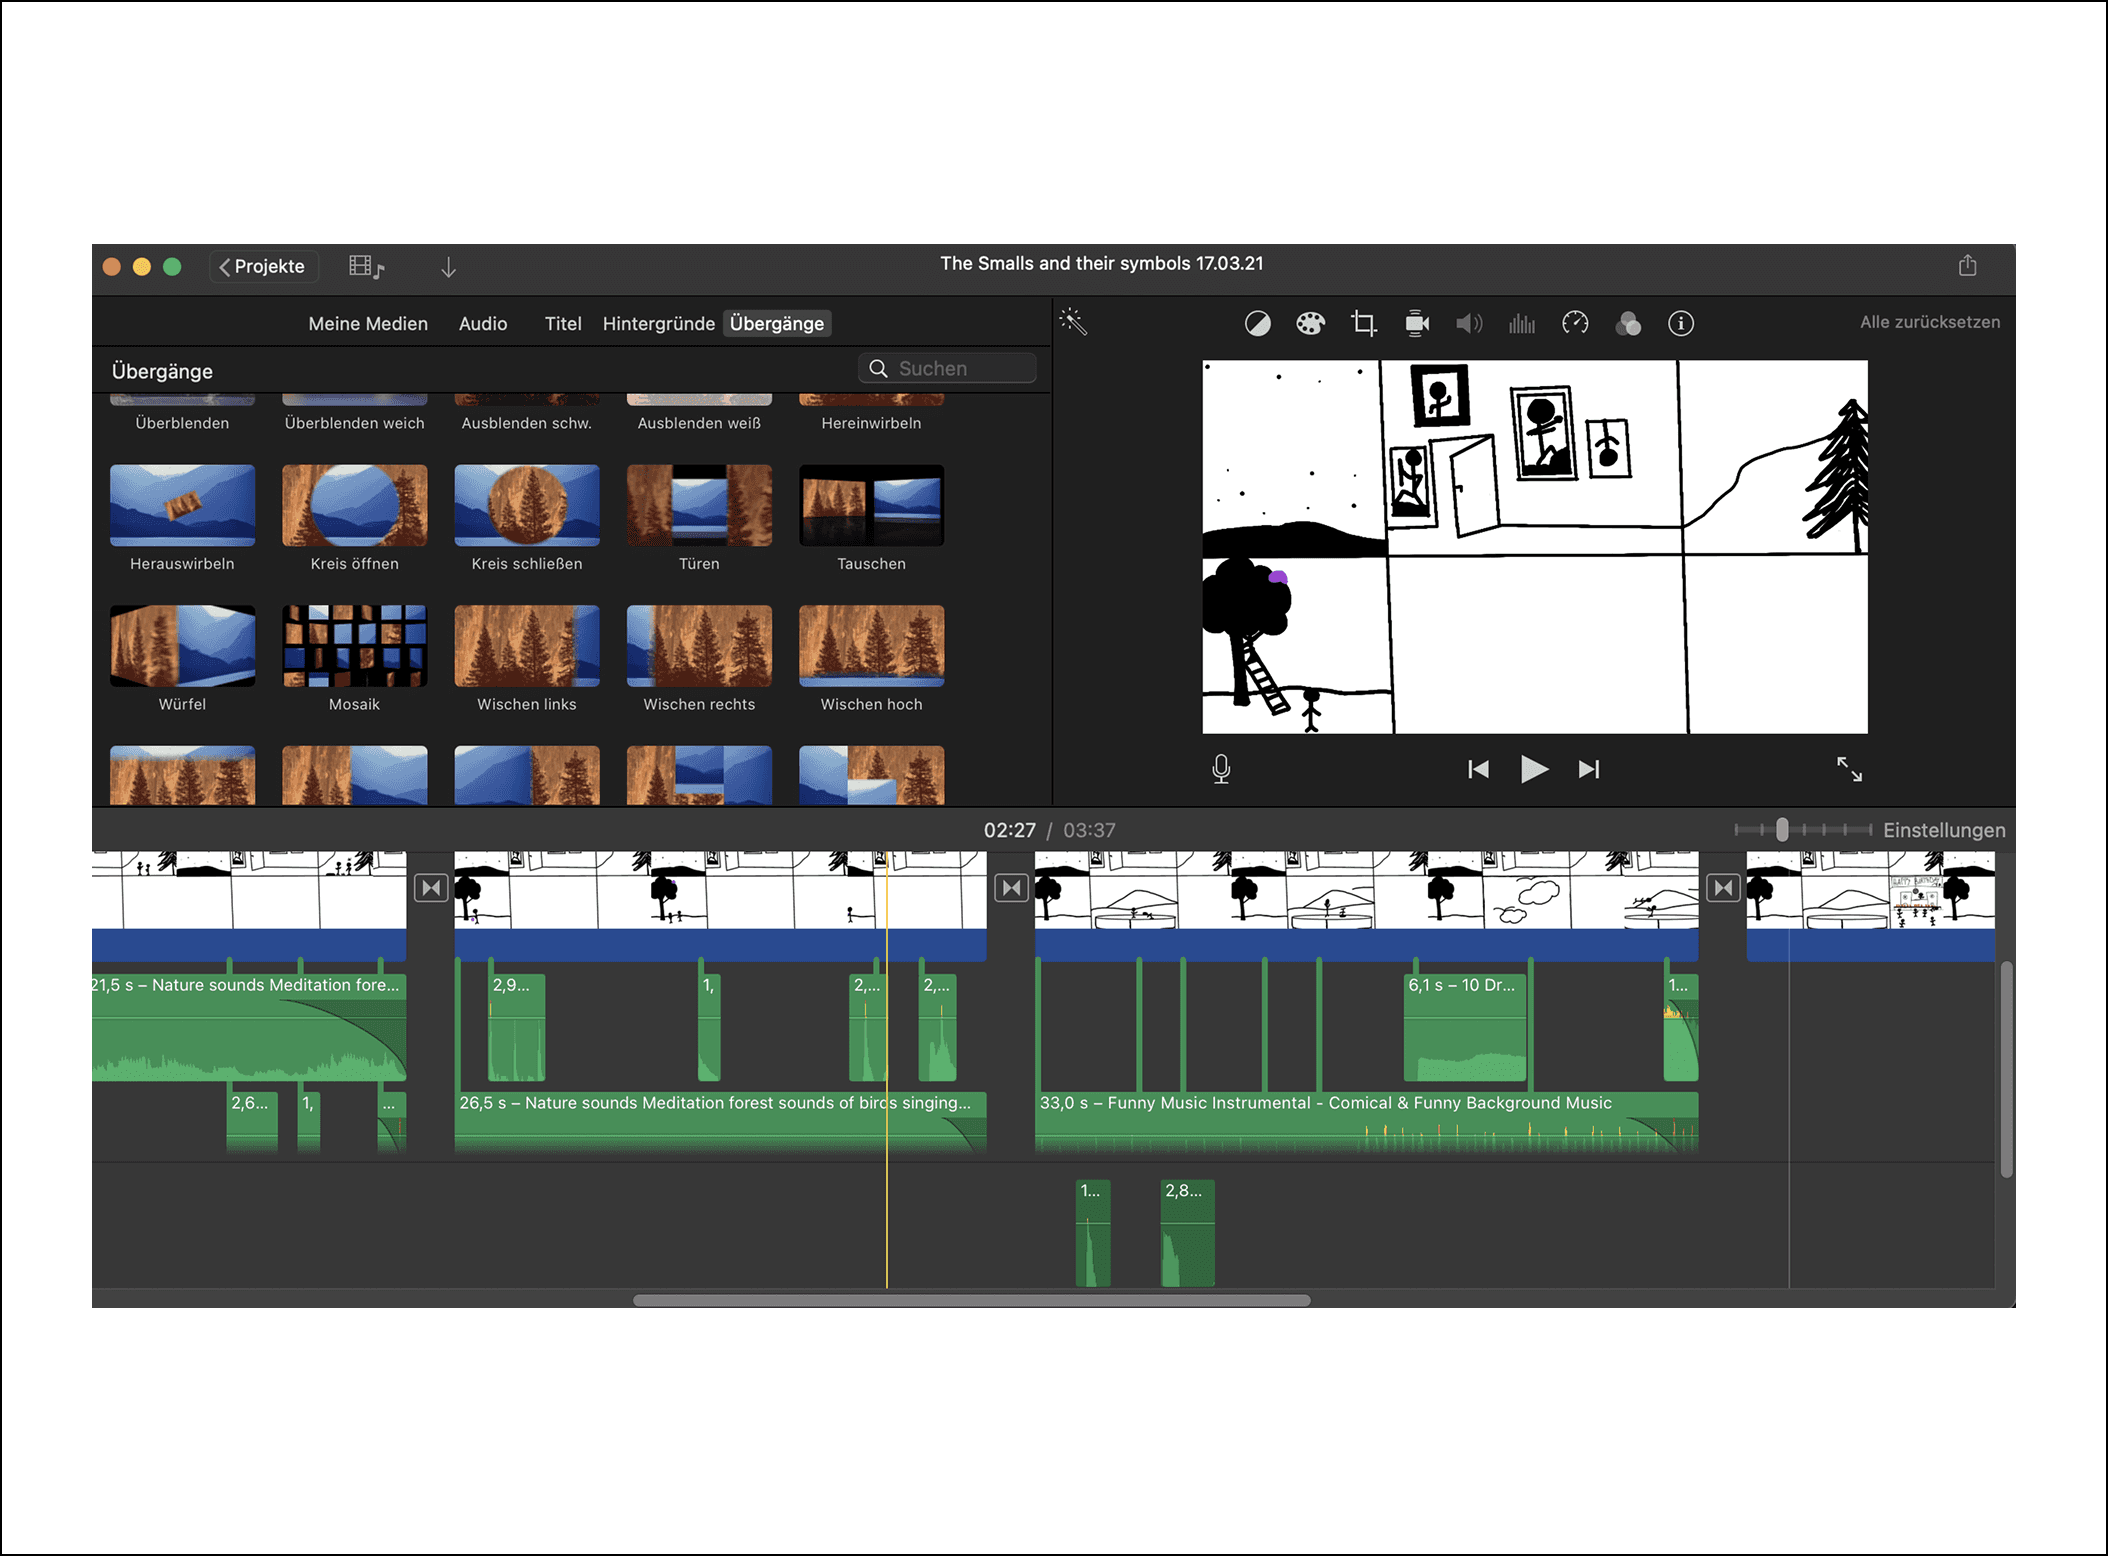Open the Titel tab
Image resolution: width=2108 pixels, height=1556 pixels.
(x=563, y=324)
